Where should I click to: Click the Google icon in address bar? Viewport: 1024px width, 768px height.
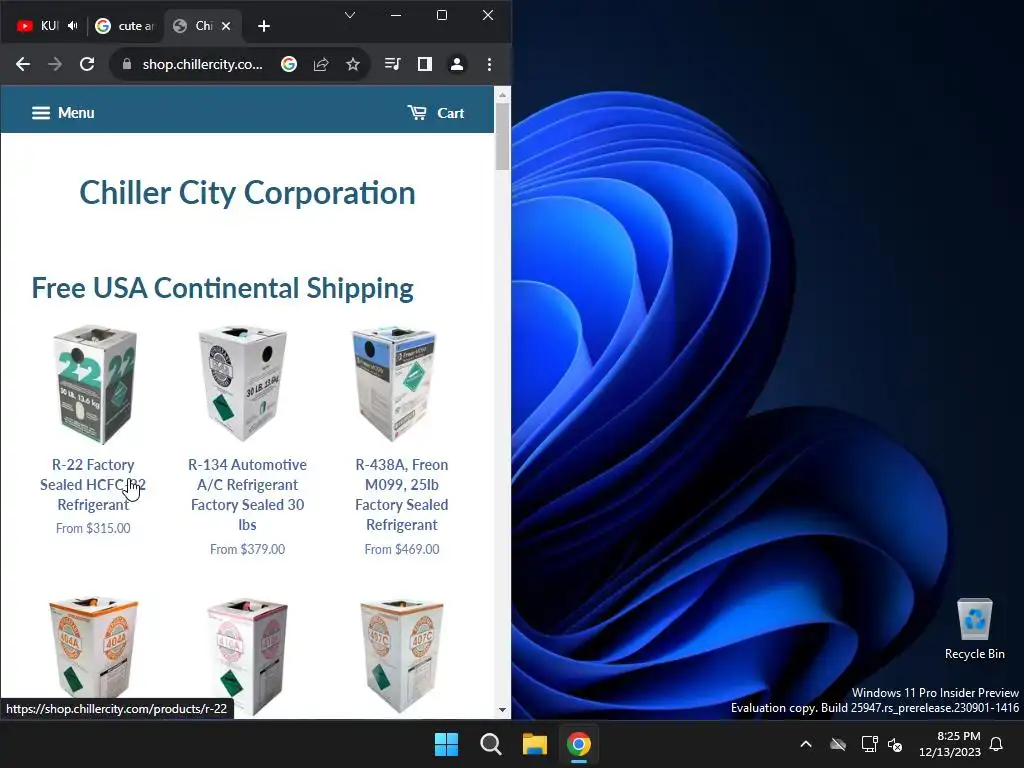[x=289, y=64]
